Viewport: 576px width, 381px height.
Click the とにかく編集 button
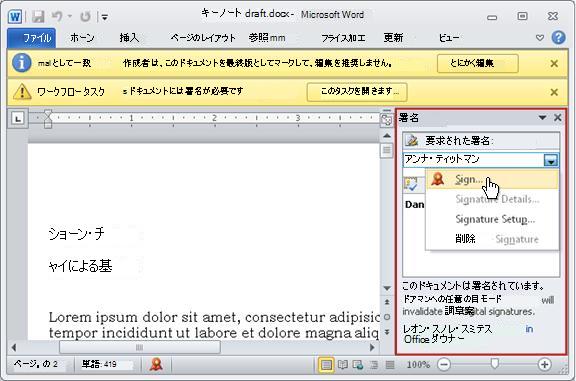(x=478, y=63)
